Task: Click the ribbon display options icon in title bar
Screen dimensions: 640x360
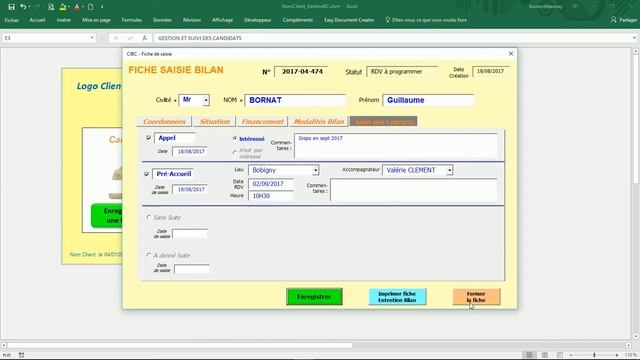Action: (576, 7)
